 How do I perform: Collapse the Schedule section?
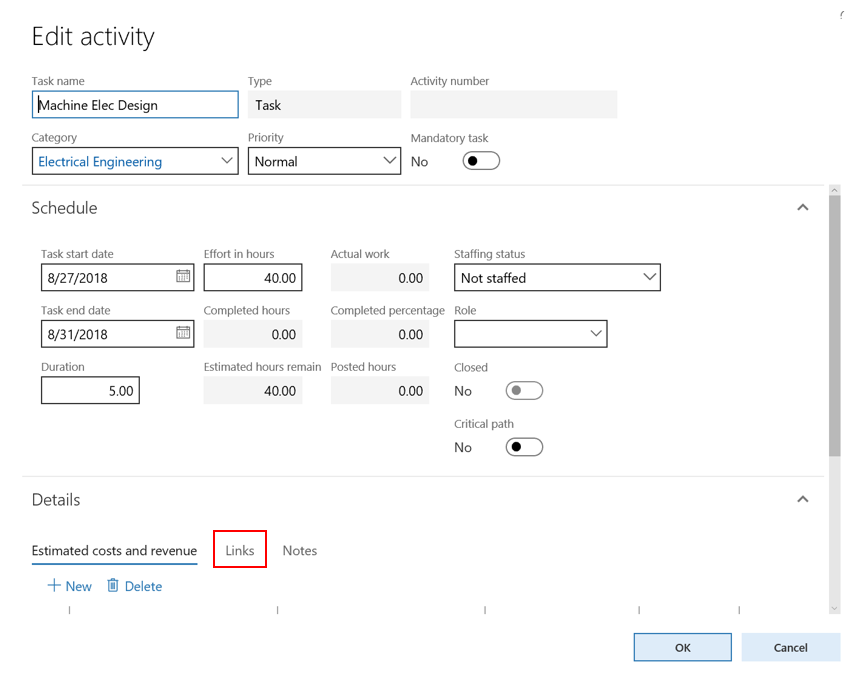(x=802, y=208)
